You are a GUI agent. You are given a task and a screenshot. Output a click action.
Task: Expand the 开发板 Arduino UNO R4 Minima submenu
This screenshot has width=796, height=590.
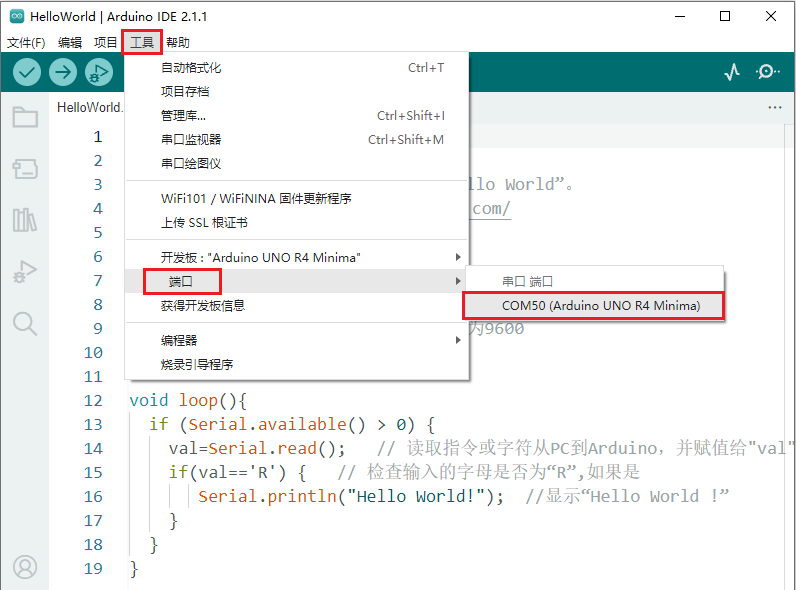pyautogui.click(x=296, y=257)
